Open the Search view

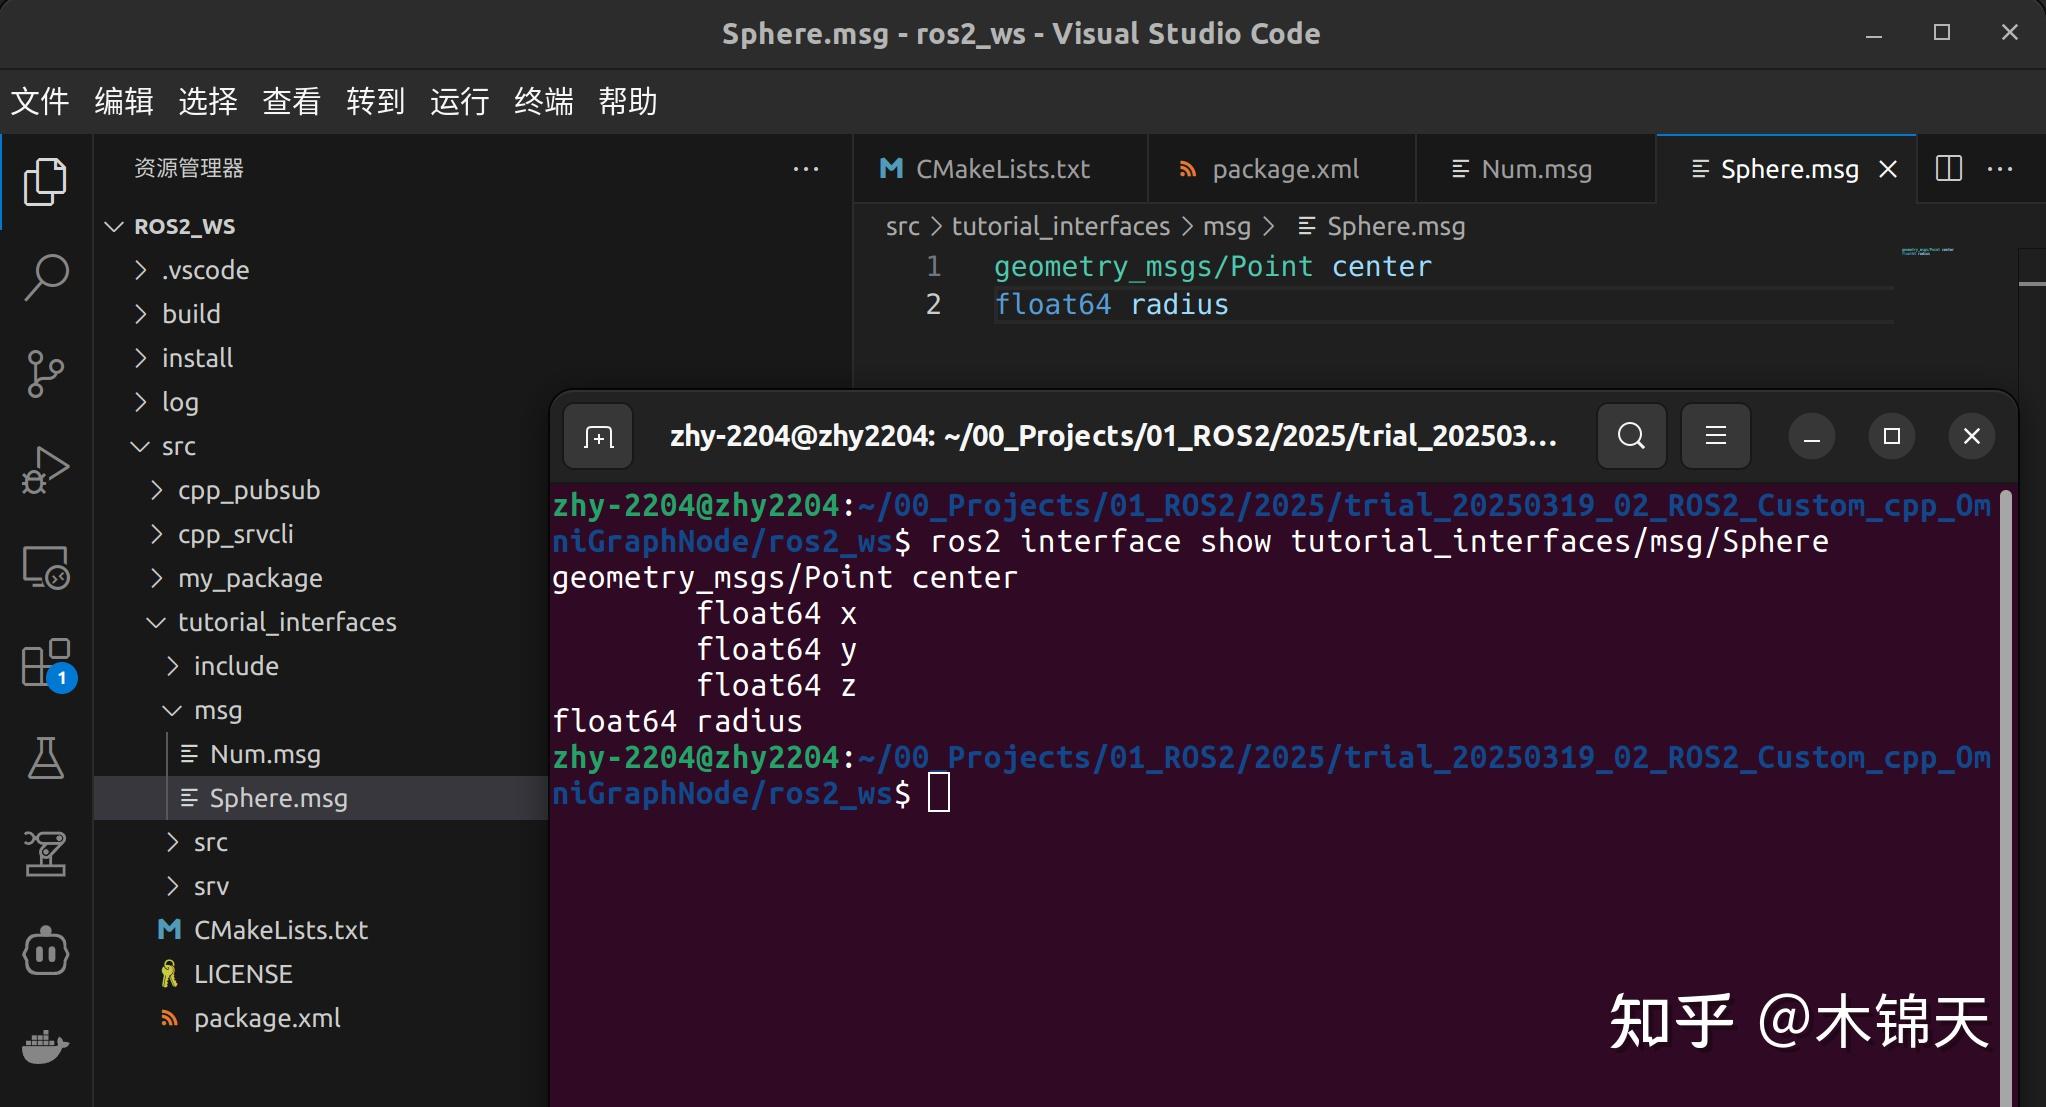click(x=45, y=277)
